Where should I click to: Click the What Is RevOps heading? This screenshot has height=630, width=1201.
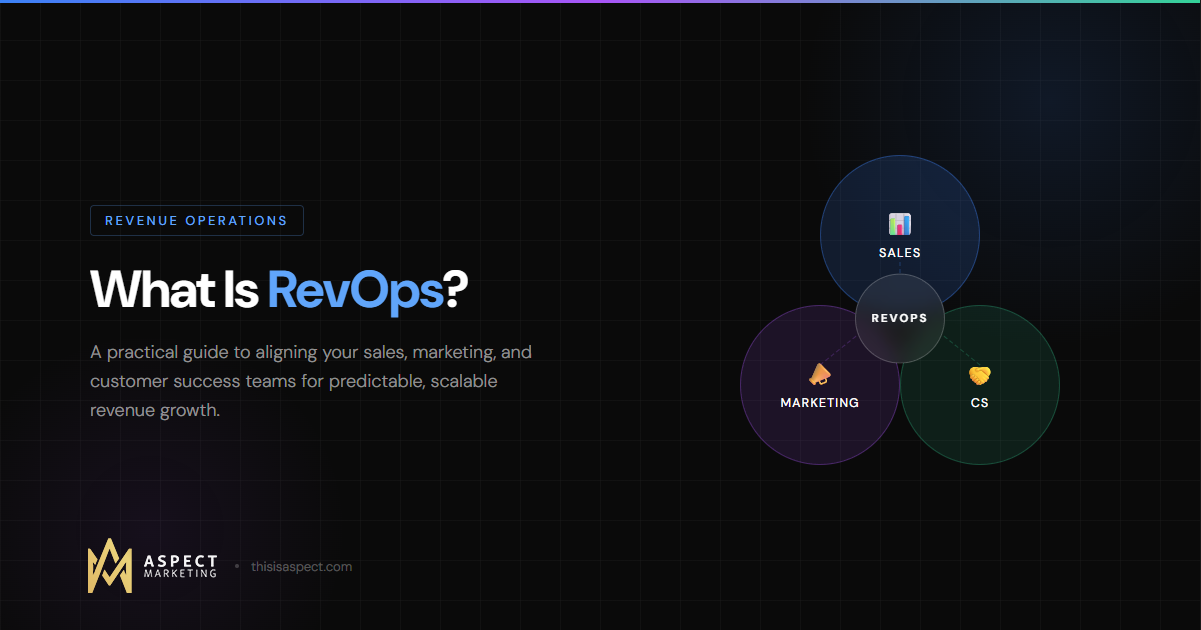coord(280,291)
